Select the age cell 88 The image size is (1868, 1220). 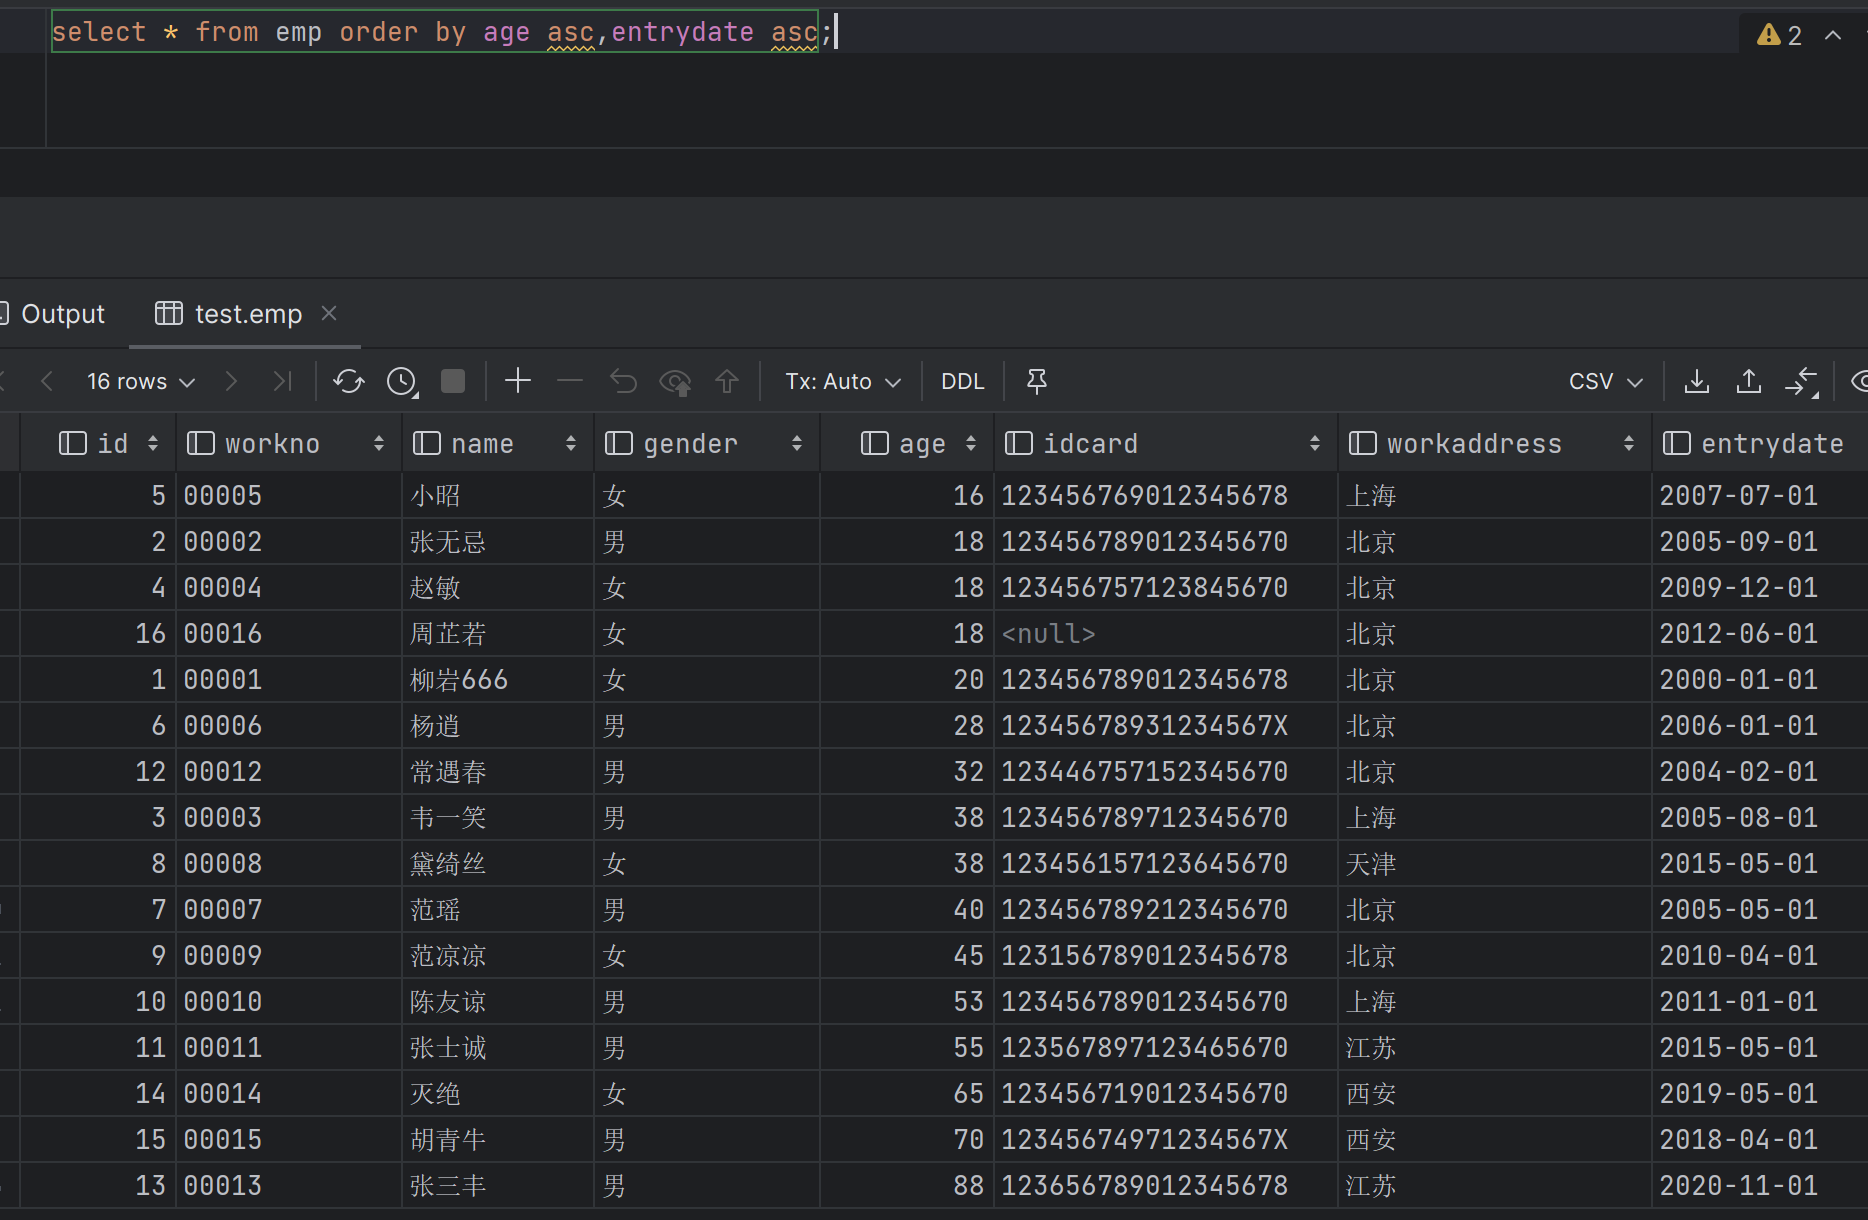pos(907,1186)
